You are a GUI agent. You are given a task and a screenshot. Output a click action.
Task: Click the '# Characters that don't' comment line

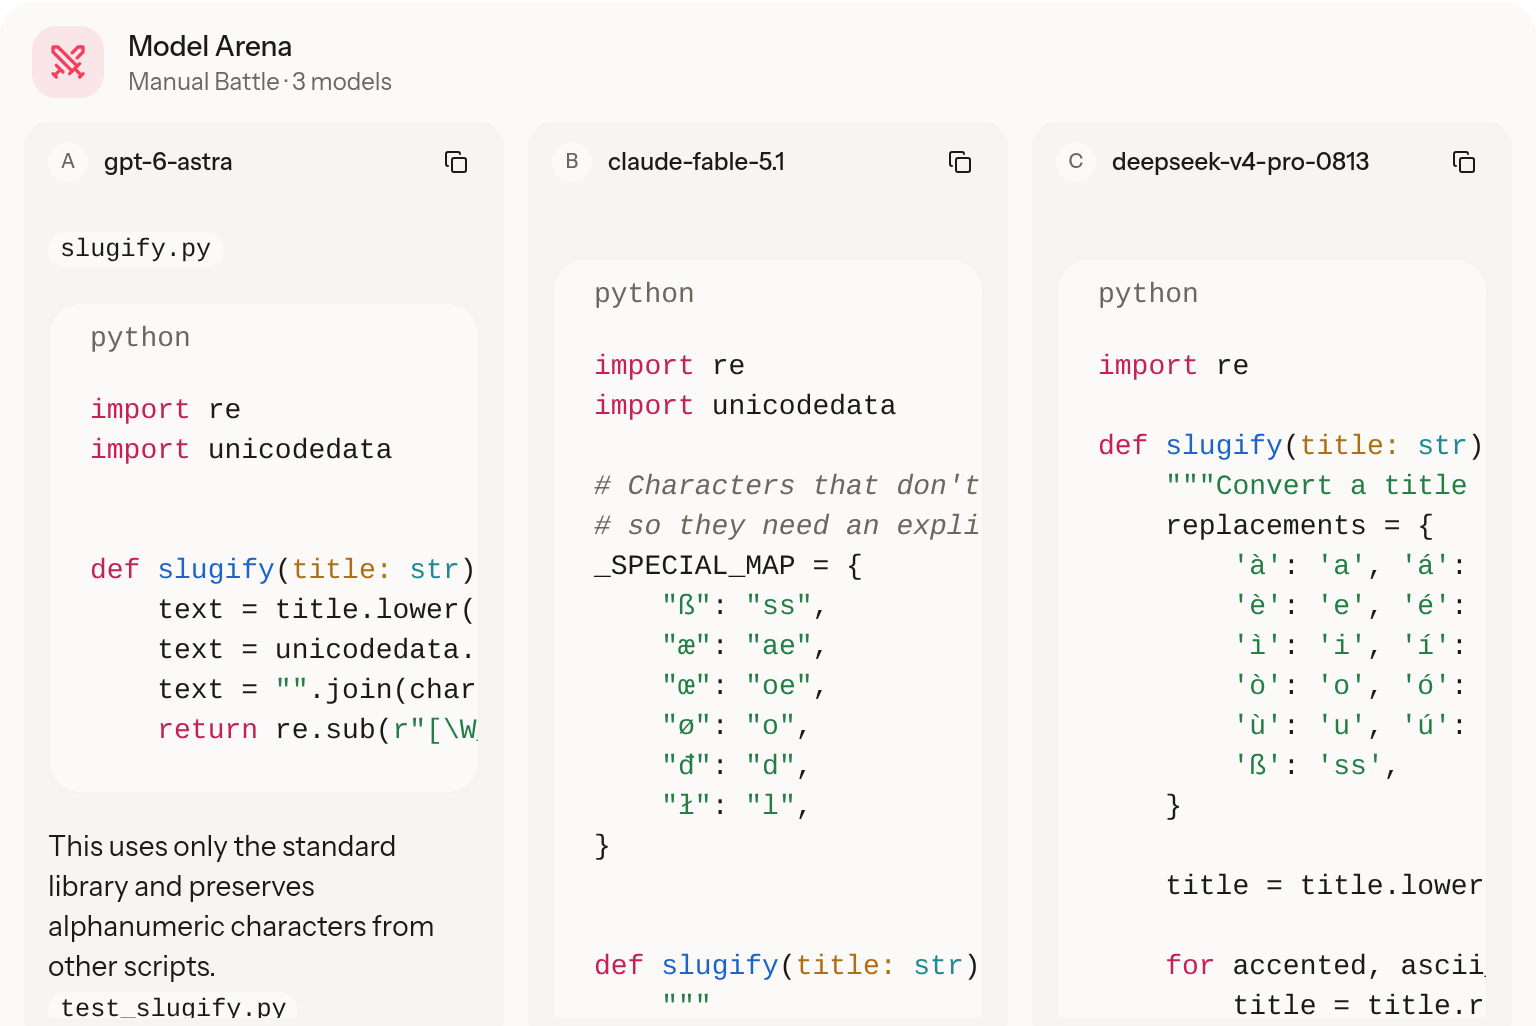(x=787, y=486)
